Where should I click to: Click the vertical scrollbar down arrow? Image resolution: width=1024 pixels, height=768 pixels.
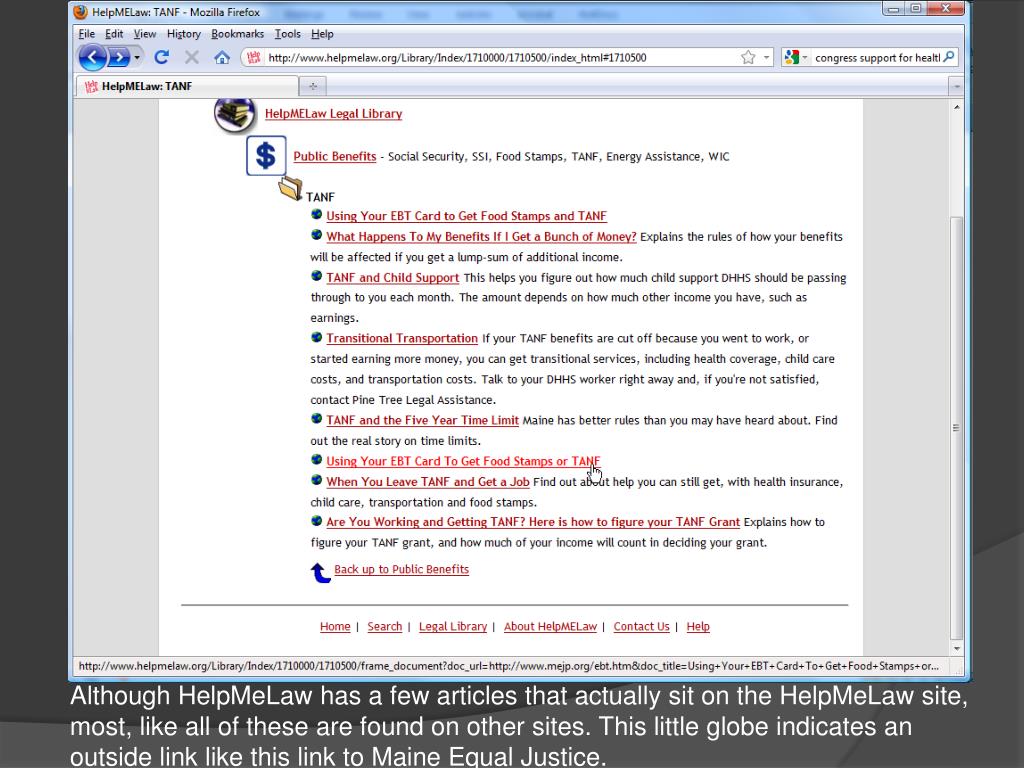(957, 648)
